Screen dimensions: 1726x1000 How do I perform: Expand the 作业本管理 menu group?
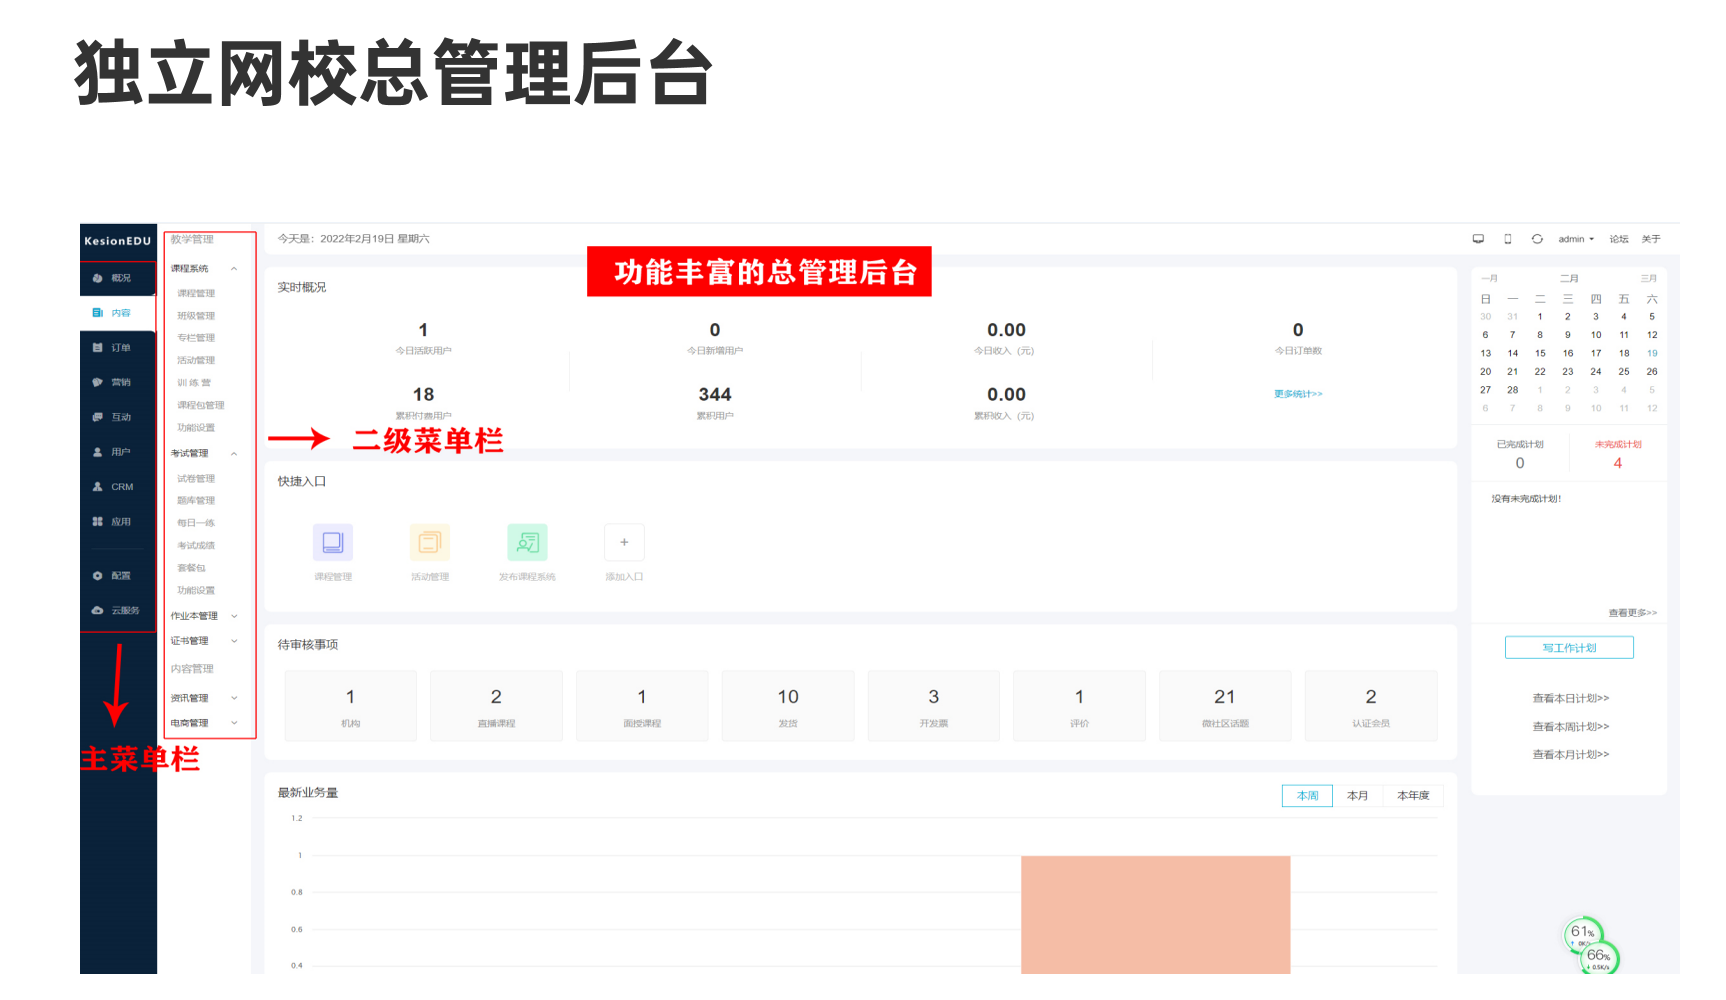click(234, 616)
